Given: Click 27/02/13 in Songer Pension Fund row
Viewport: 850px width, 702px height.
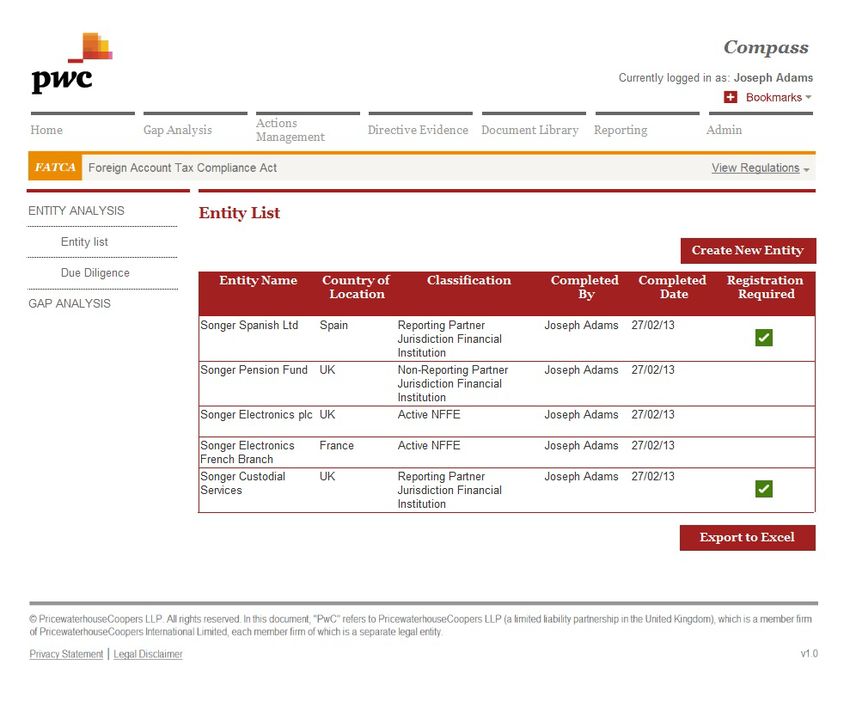Looking at the screenshot, I should pos(653,370).
